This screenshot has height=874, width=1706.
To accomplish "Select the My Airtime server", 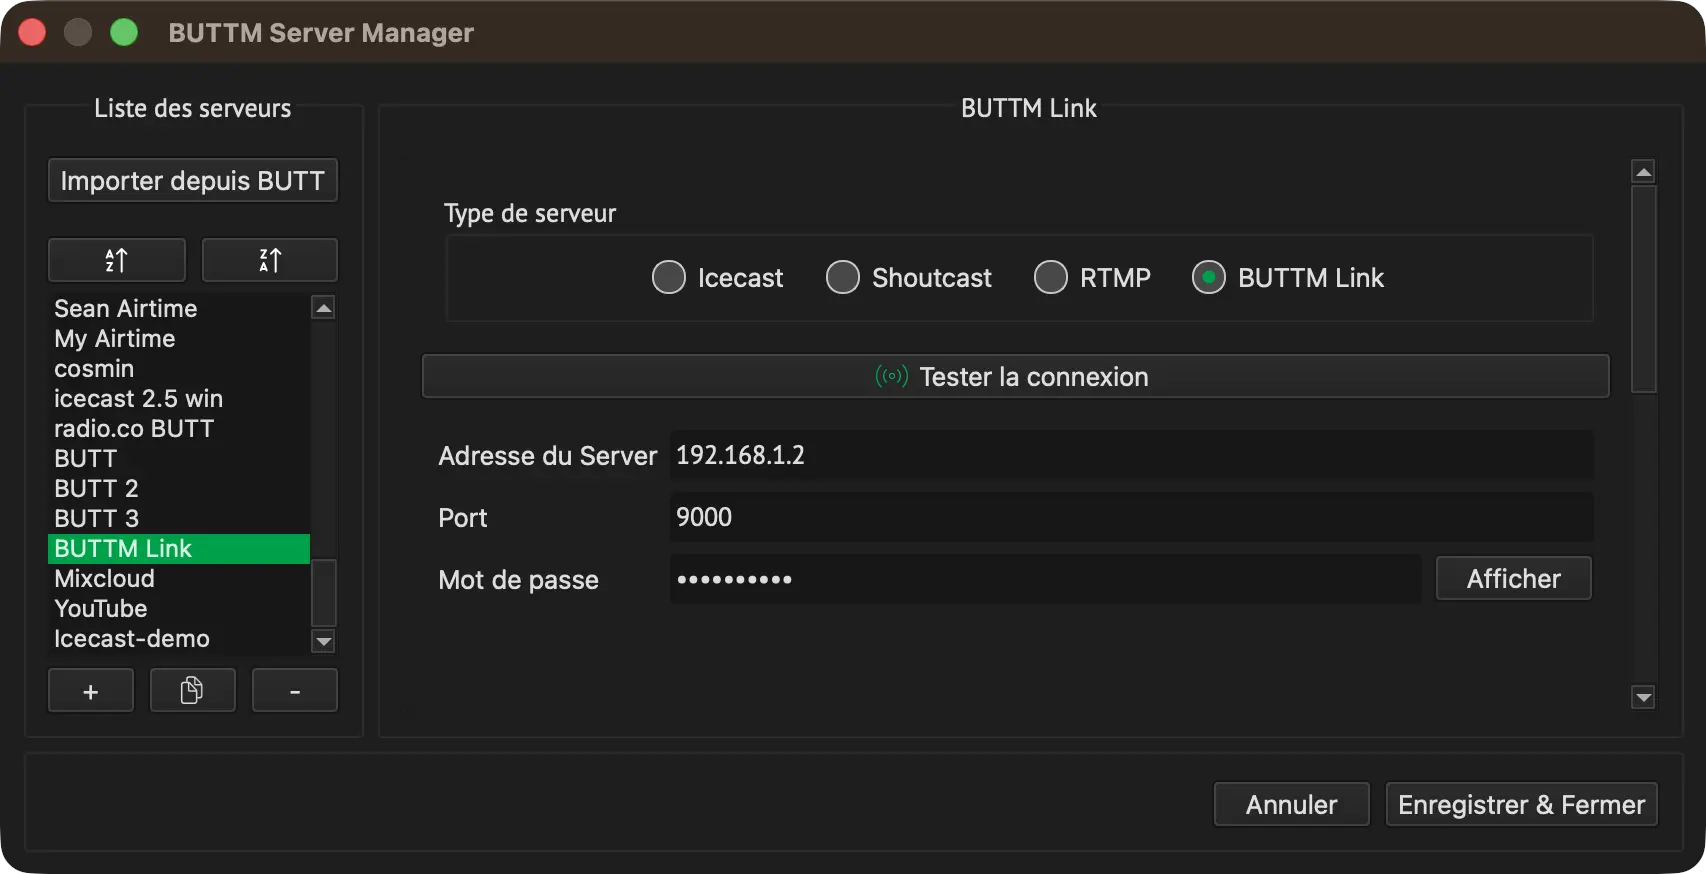I will (179, 339).
